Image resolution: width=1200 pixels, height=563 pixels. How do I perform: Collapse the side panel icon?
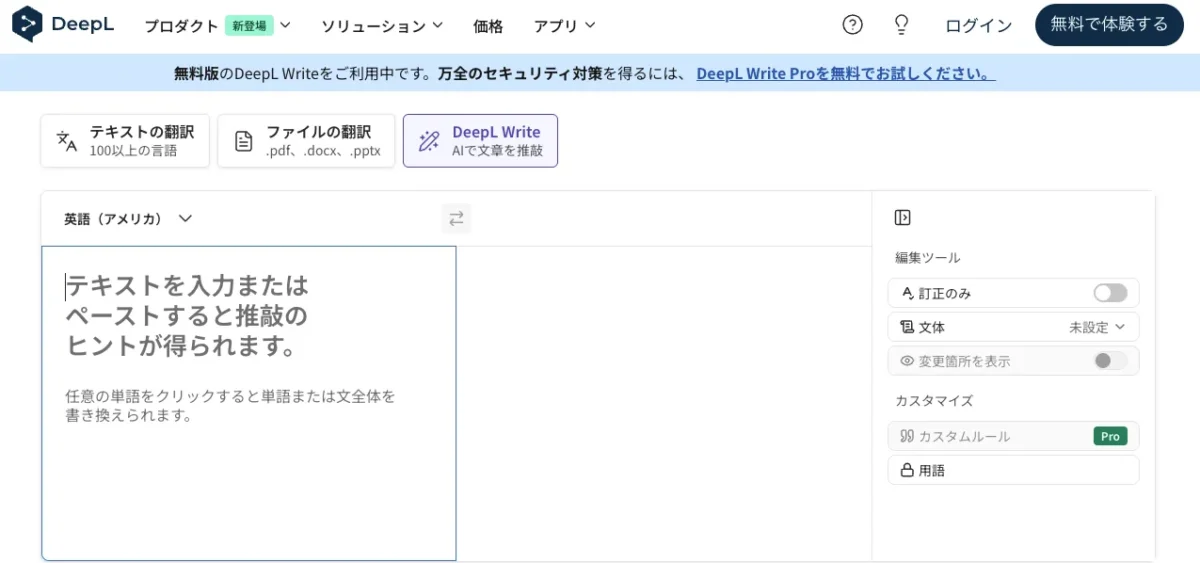click(x=902, y=217)
